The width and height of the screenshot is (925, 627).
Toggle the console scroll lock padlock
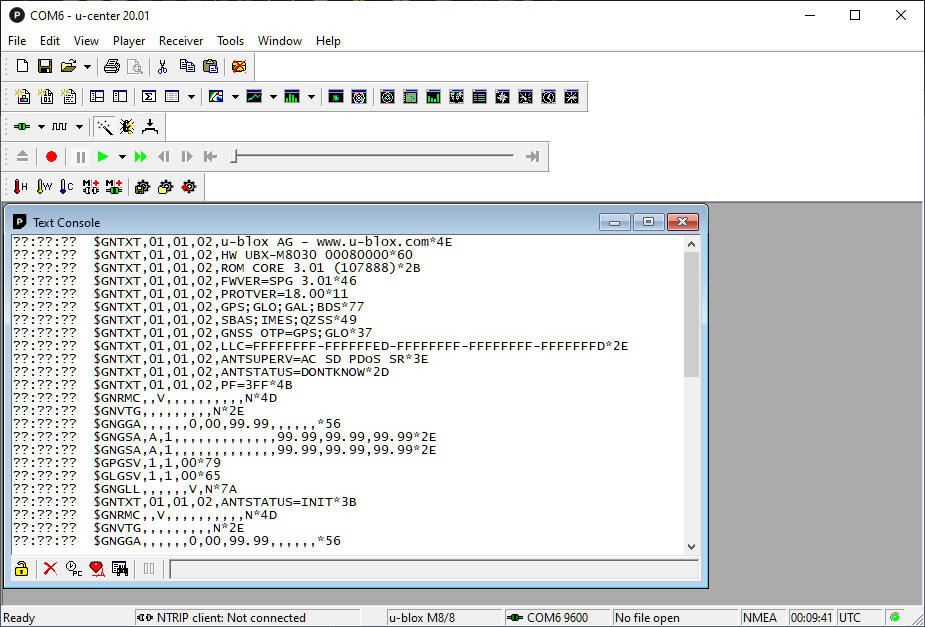click(x=21, y=569)
